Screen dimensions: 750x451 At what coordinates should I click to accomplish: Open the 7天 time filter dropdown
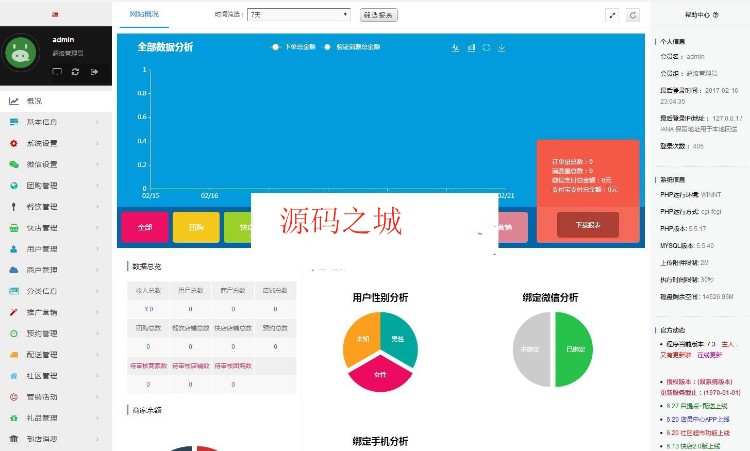[299, 15]
